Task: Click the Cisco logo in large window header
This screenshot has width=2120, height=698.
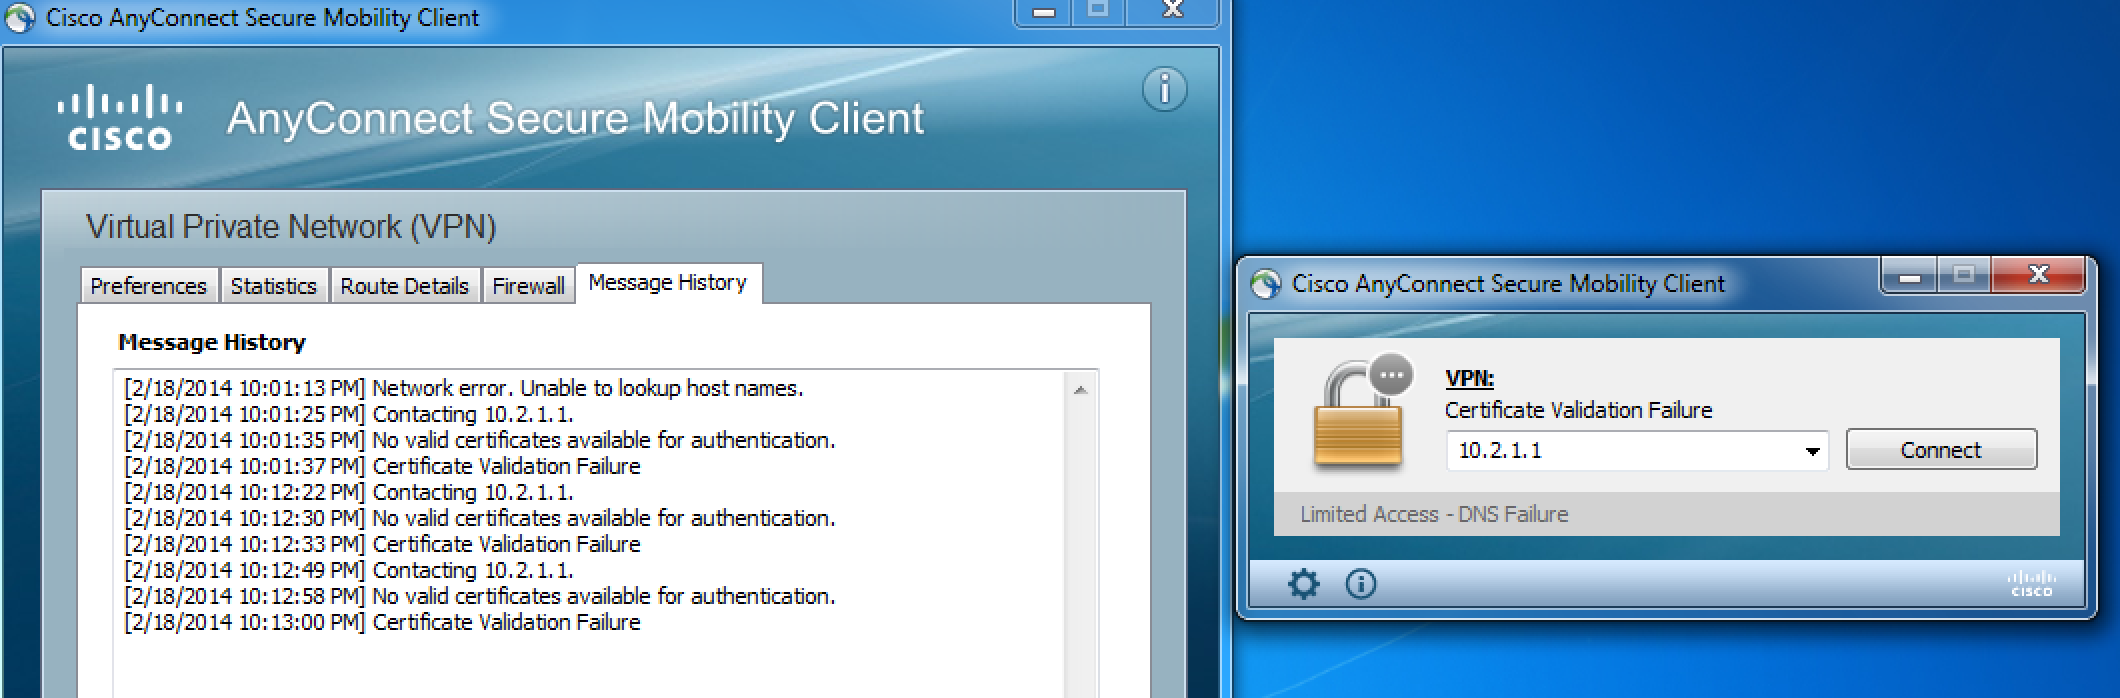Action: click(120, 117)
